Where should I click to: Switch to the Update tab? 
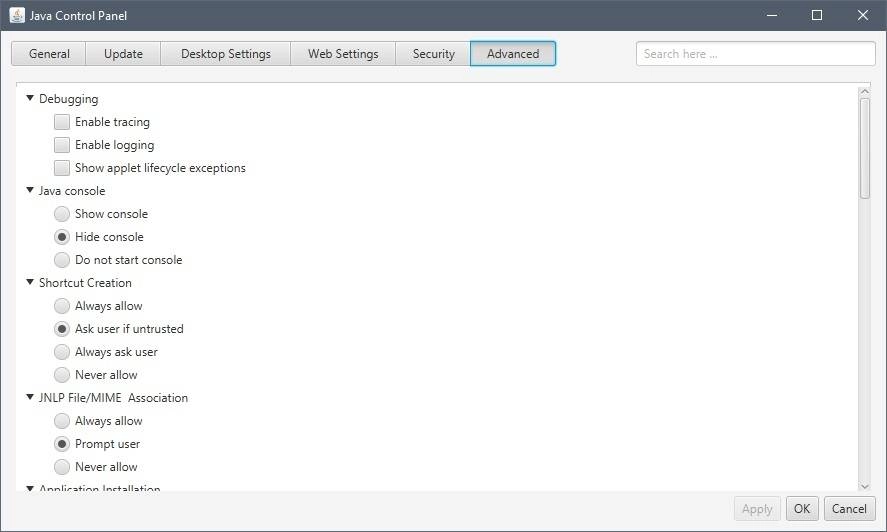(123, 54)
